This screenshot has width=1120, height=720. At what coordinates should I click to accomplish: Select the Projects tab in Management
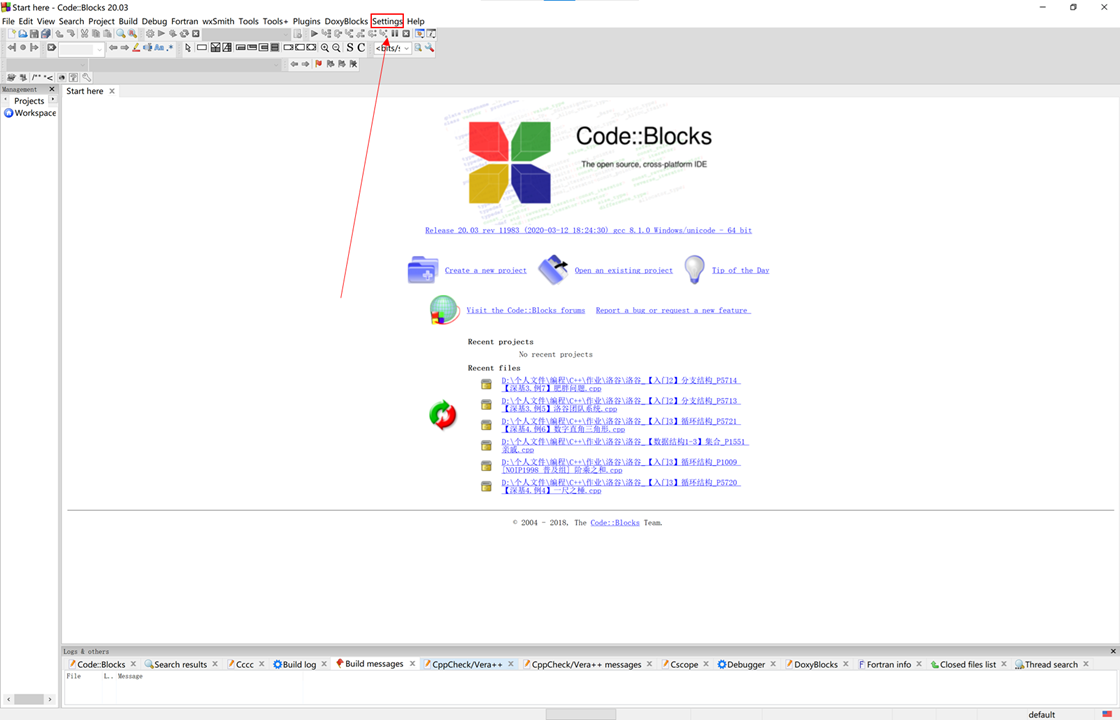click(x=29, y=101)
